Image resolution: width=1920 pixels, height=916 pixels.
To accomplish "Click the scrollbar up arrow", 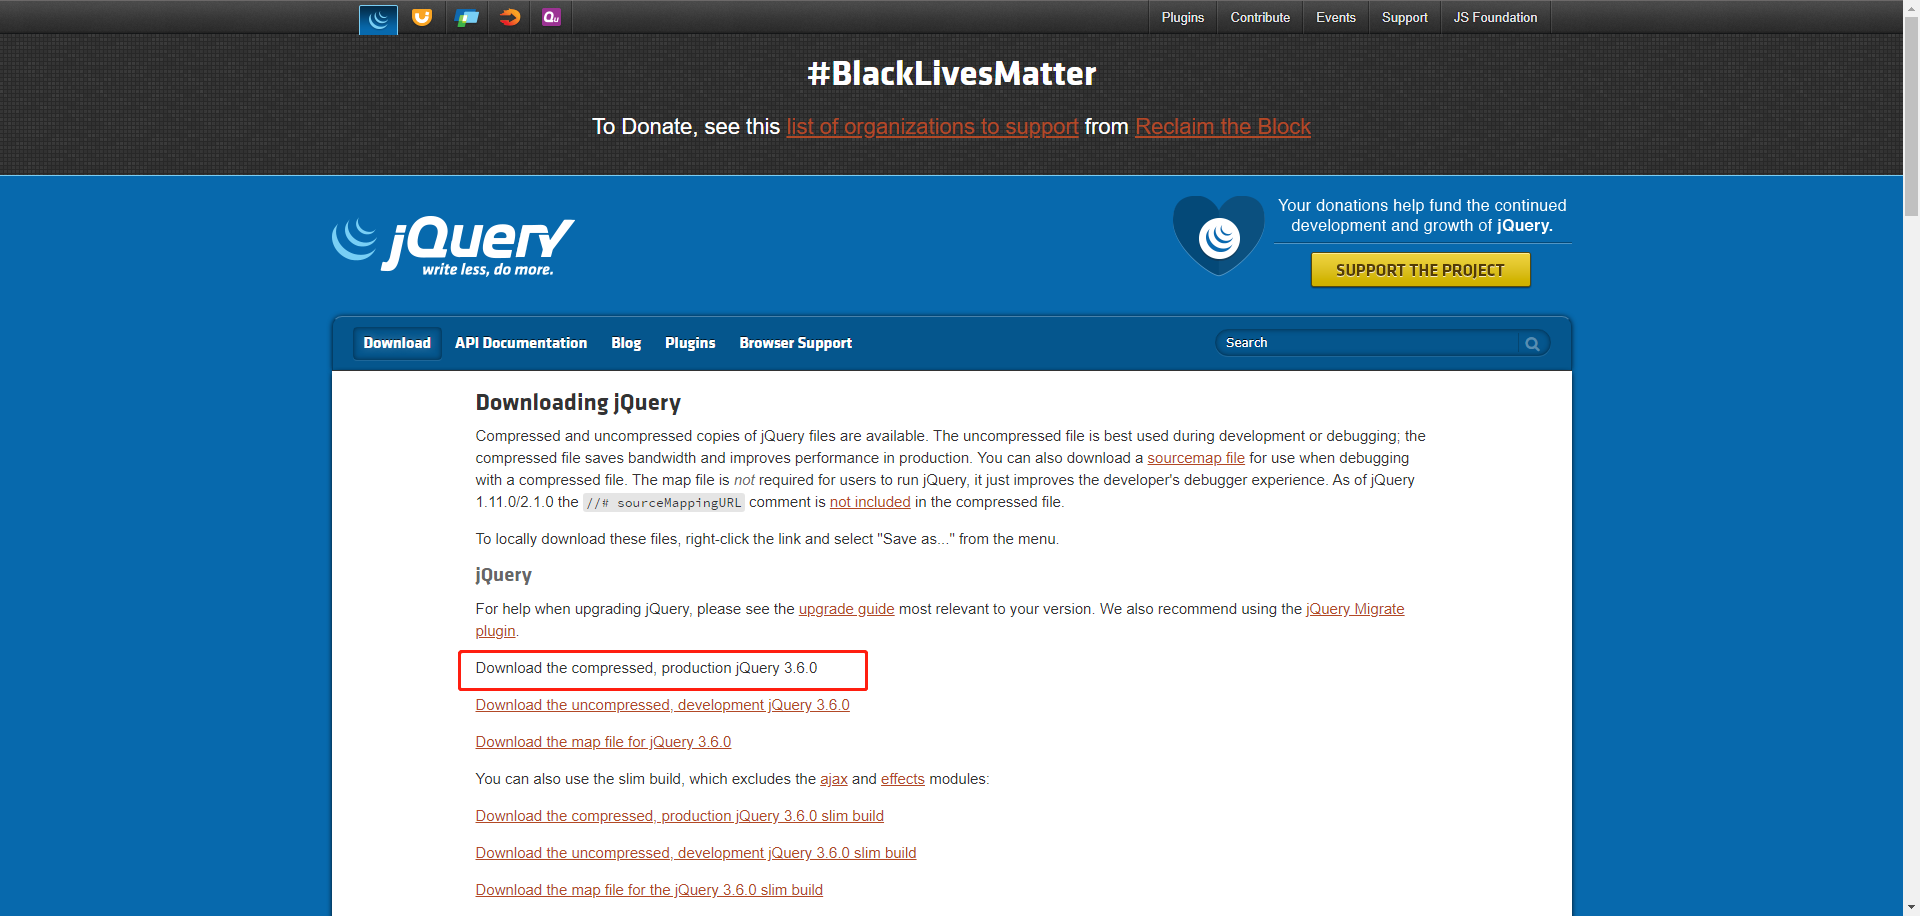I will pyautogui.click(x=1911, y=7).
